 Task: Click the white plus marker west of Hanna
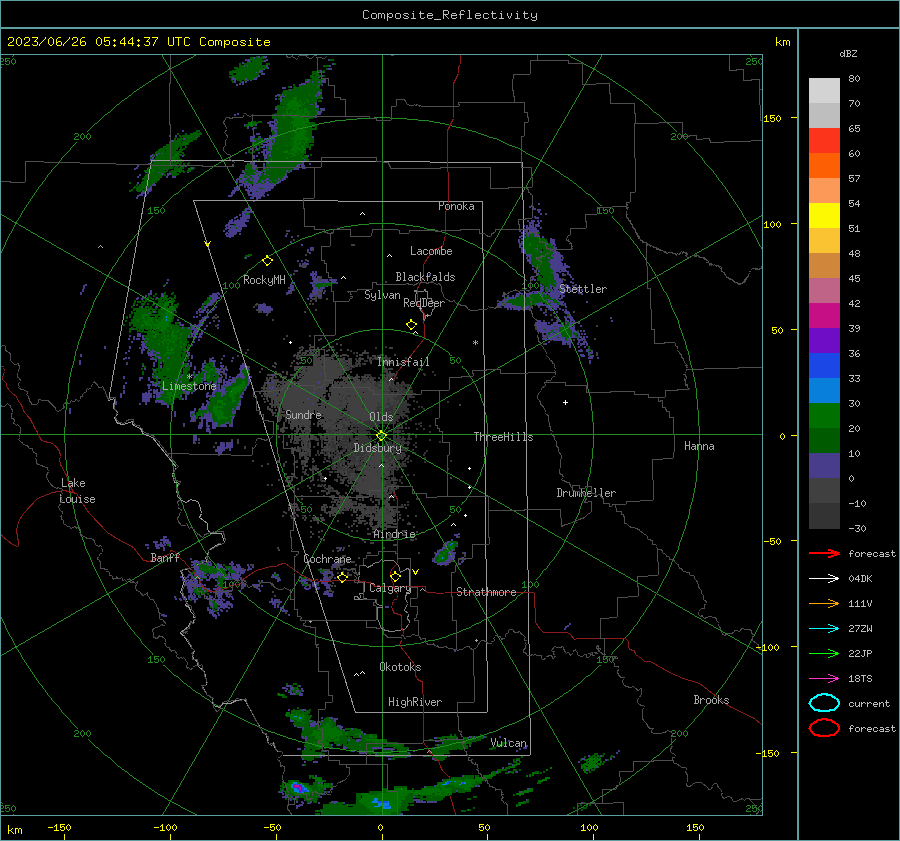(565, 402)
